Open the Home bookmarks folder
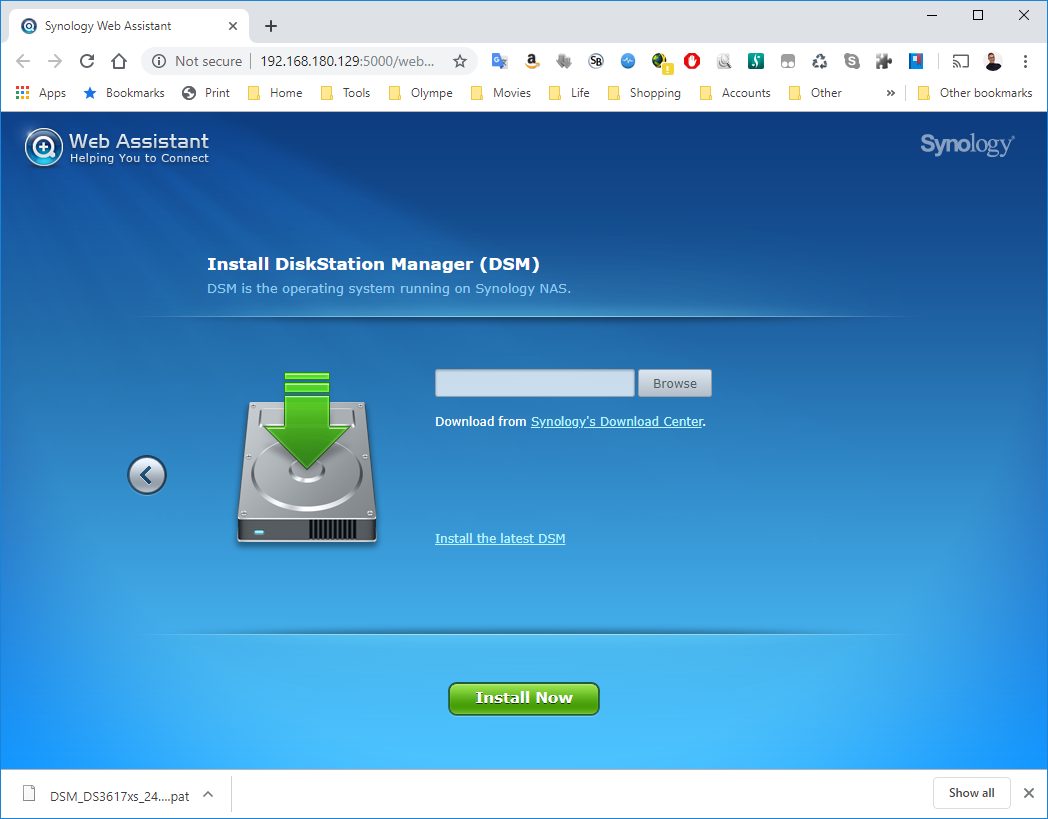This screenshot has height=819, width=1048. (x=275, y=93)
